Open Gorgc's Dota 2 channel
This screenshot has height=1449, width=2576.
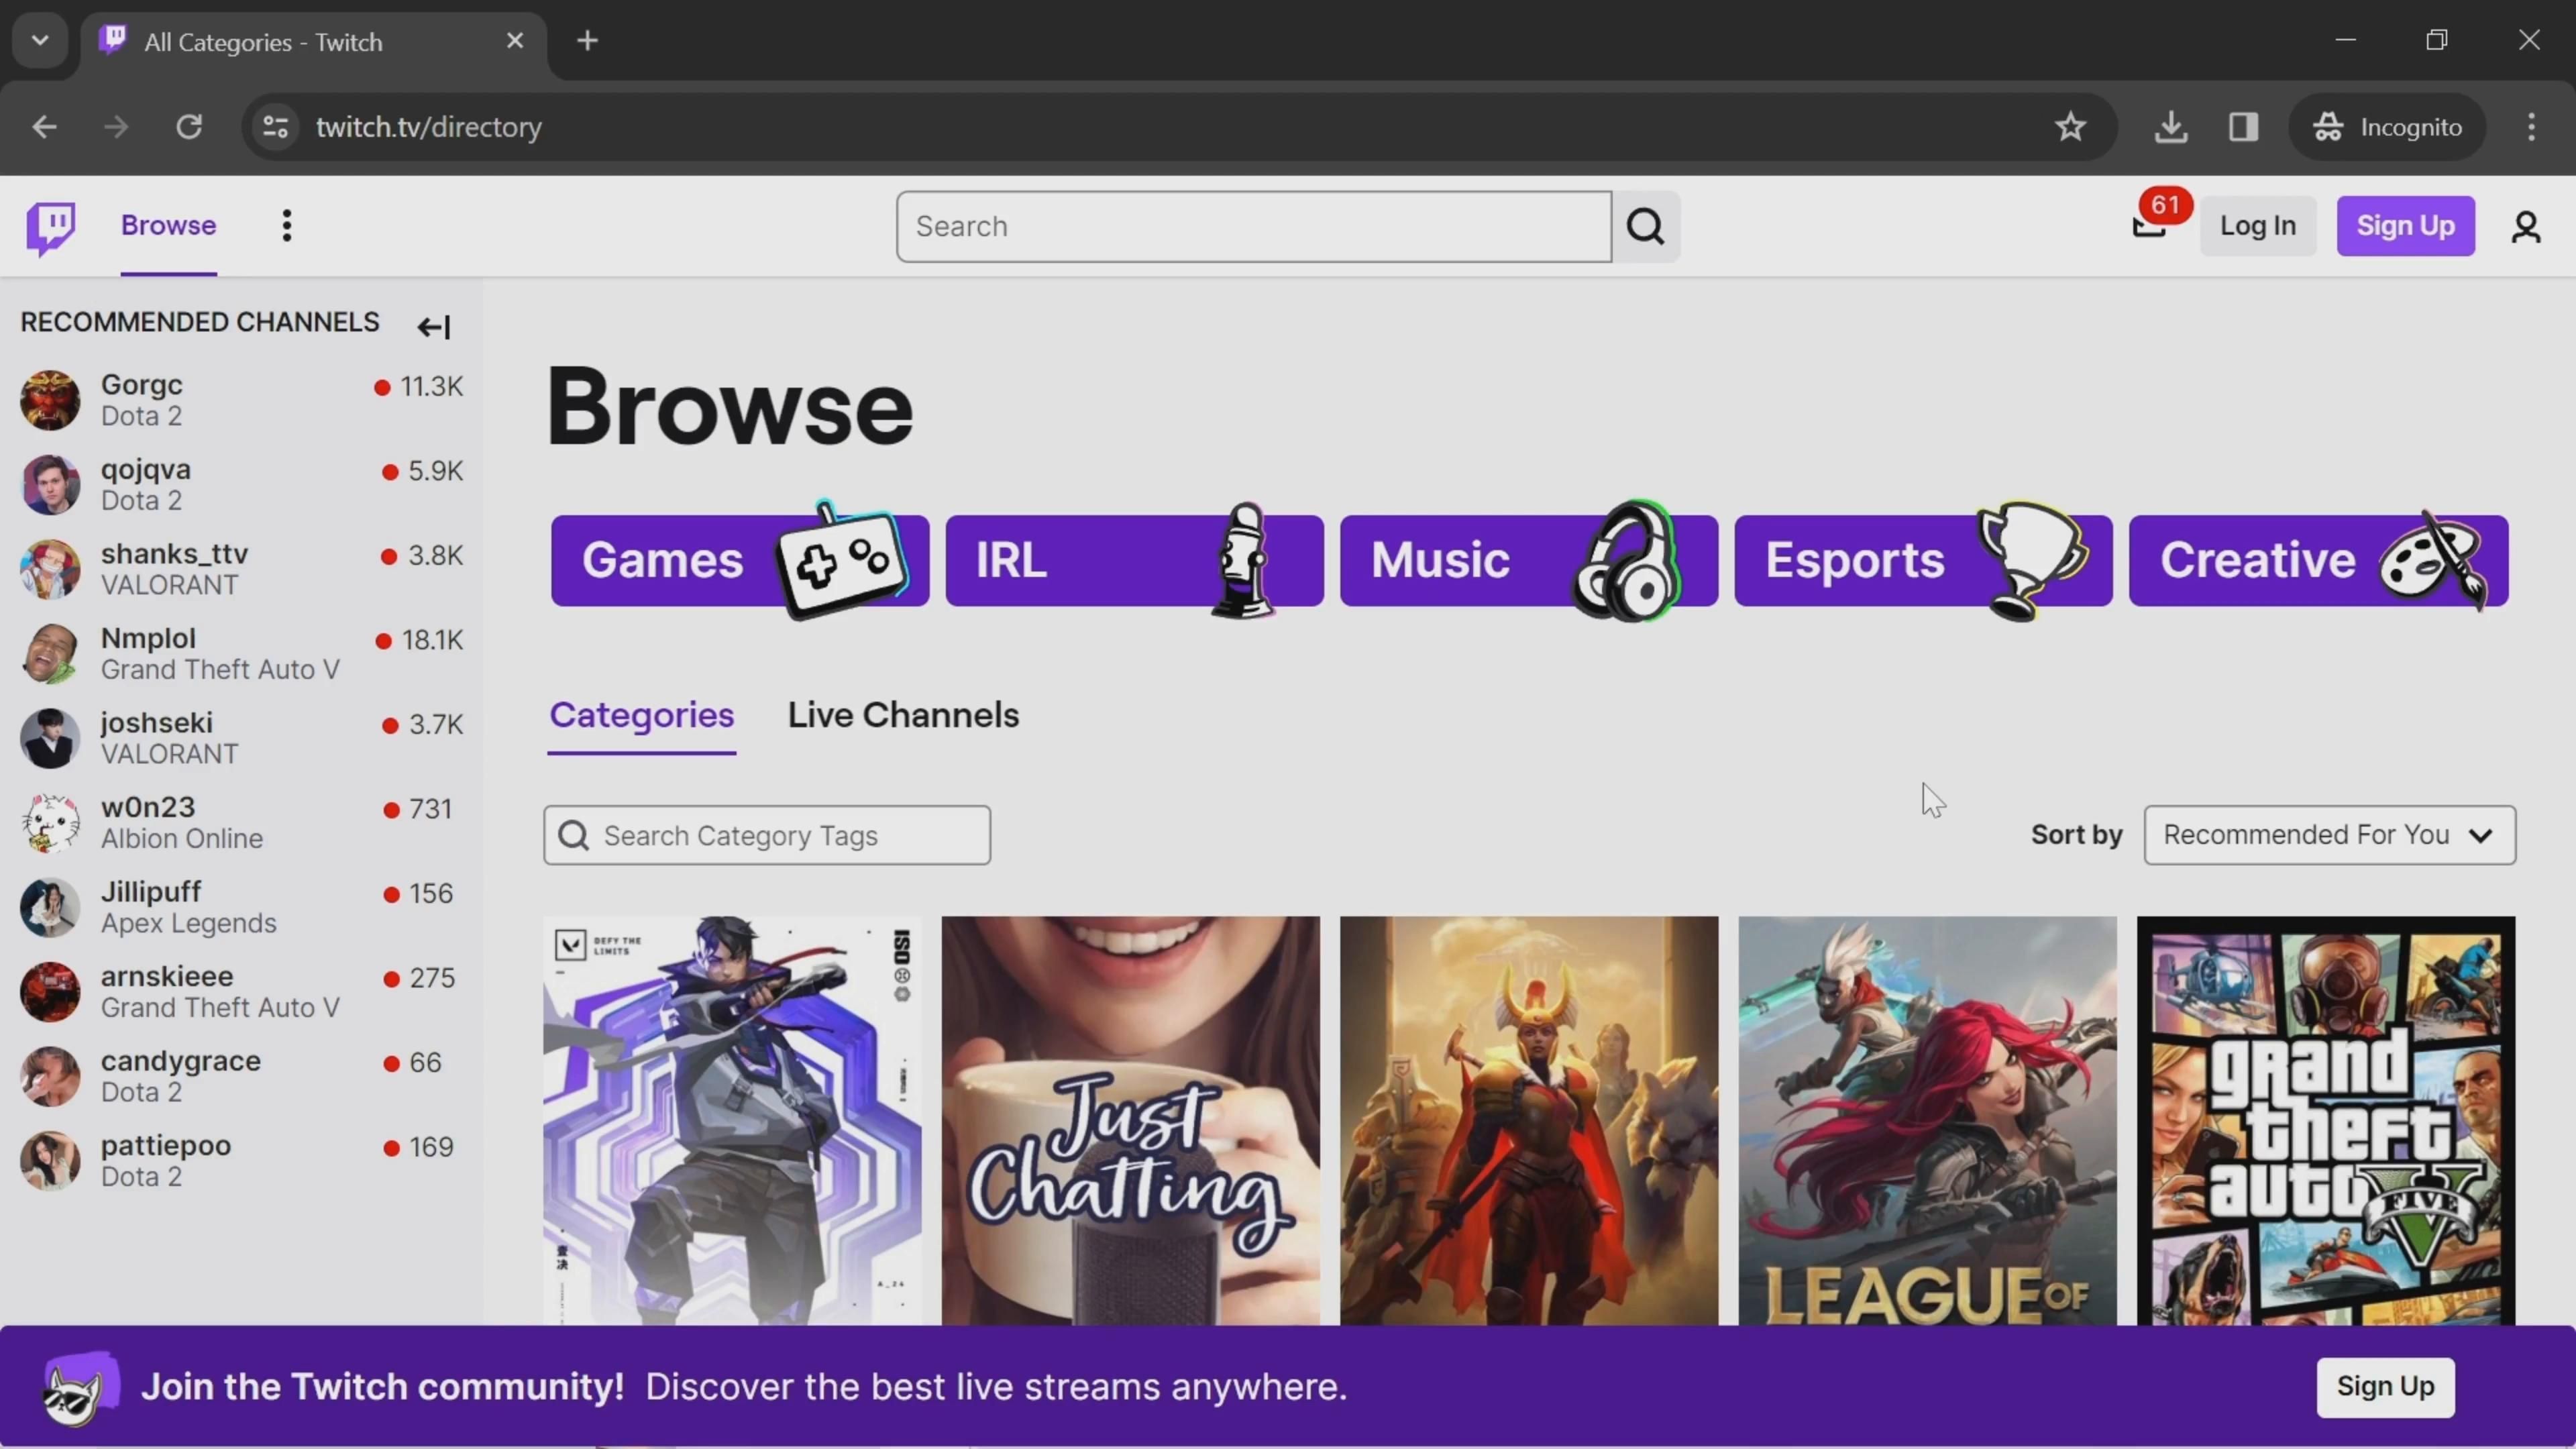pos(142,400)
